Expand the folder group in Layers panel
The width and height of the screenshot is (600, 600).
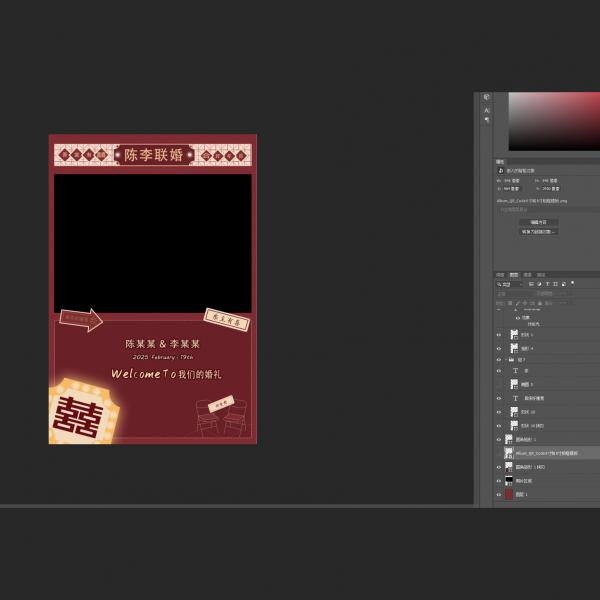(507, 359)
